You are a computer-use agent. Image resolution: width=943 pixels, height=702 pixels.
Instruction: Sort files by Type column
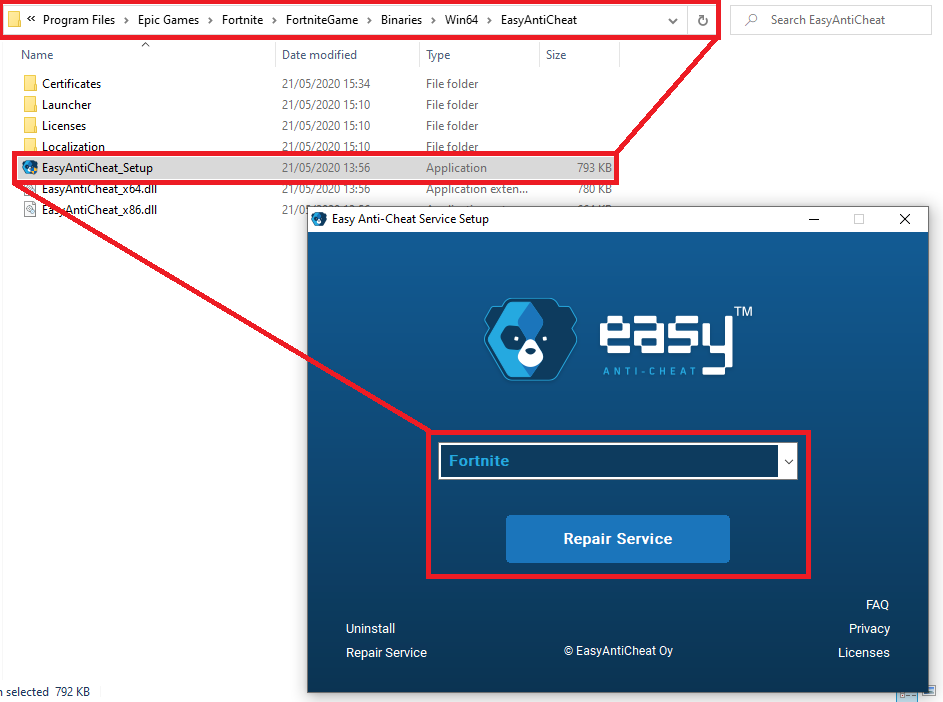tap(438, 55)
